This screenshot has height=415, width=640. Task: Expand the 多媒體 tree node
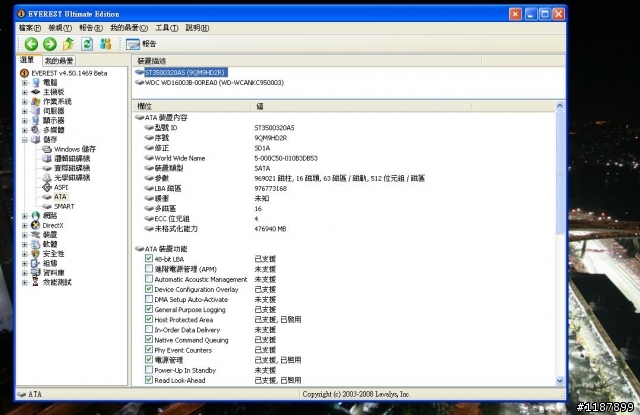click(x=24, y=130)
